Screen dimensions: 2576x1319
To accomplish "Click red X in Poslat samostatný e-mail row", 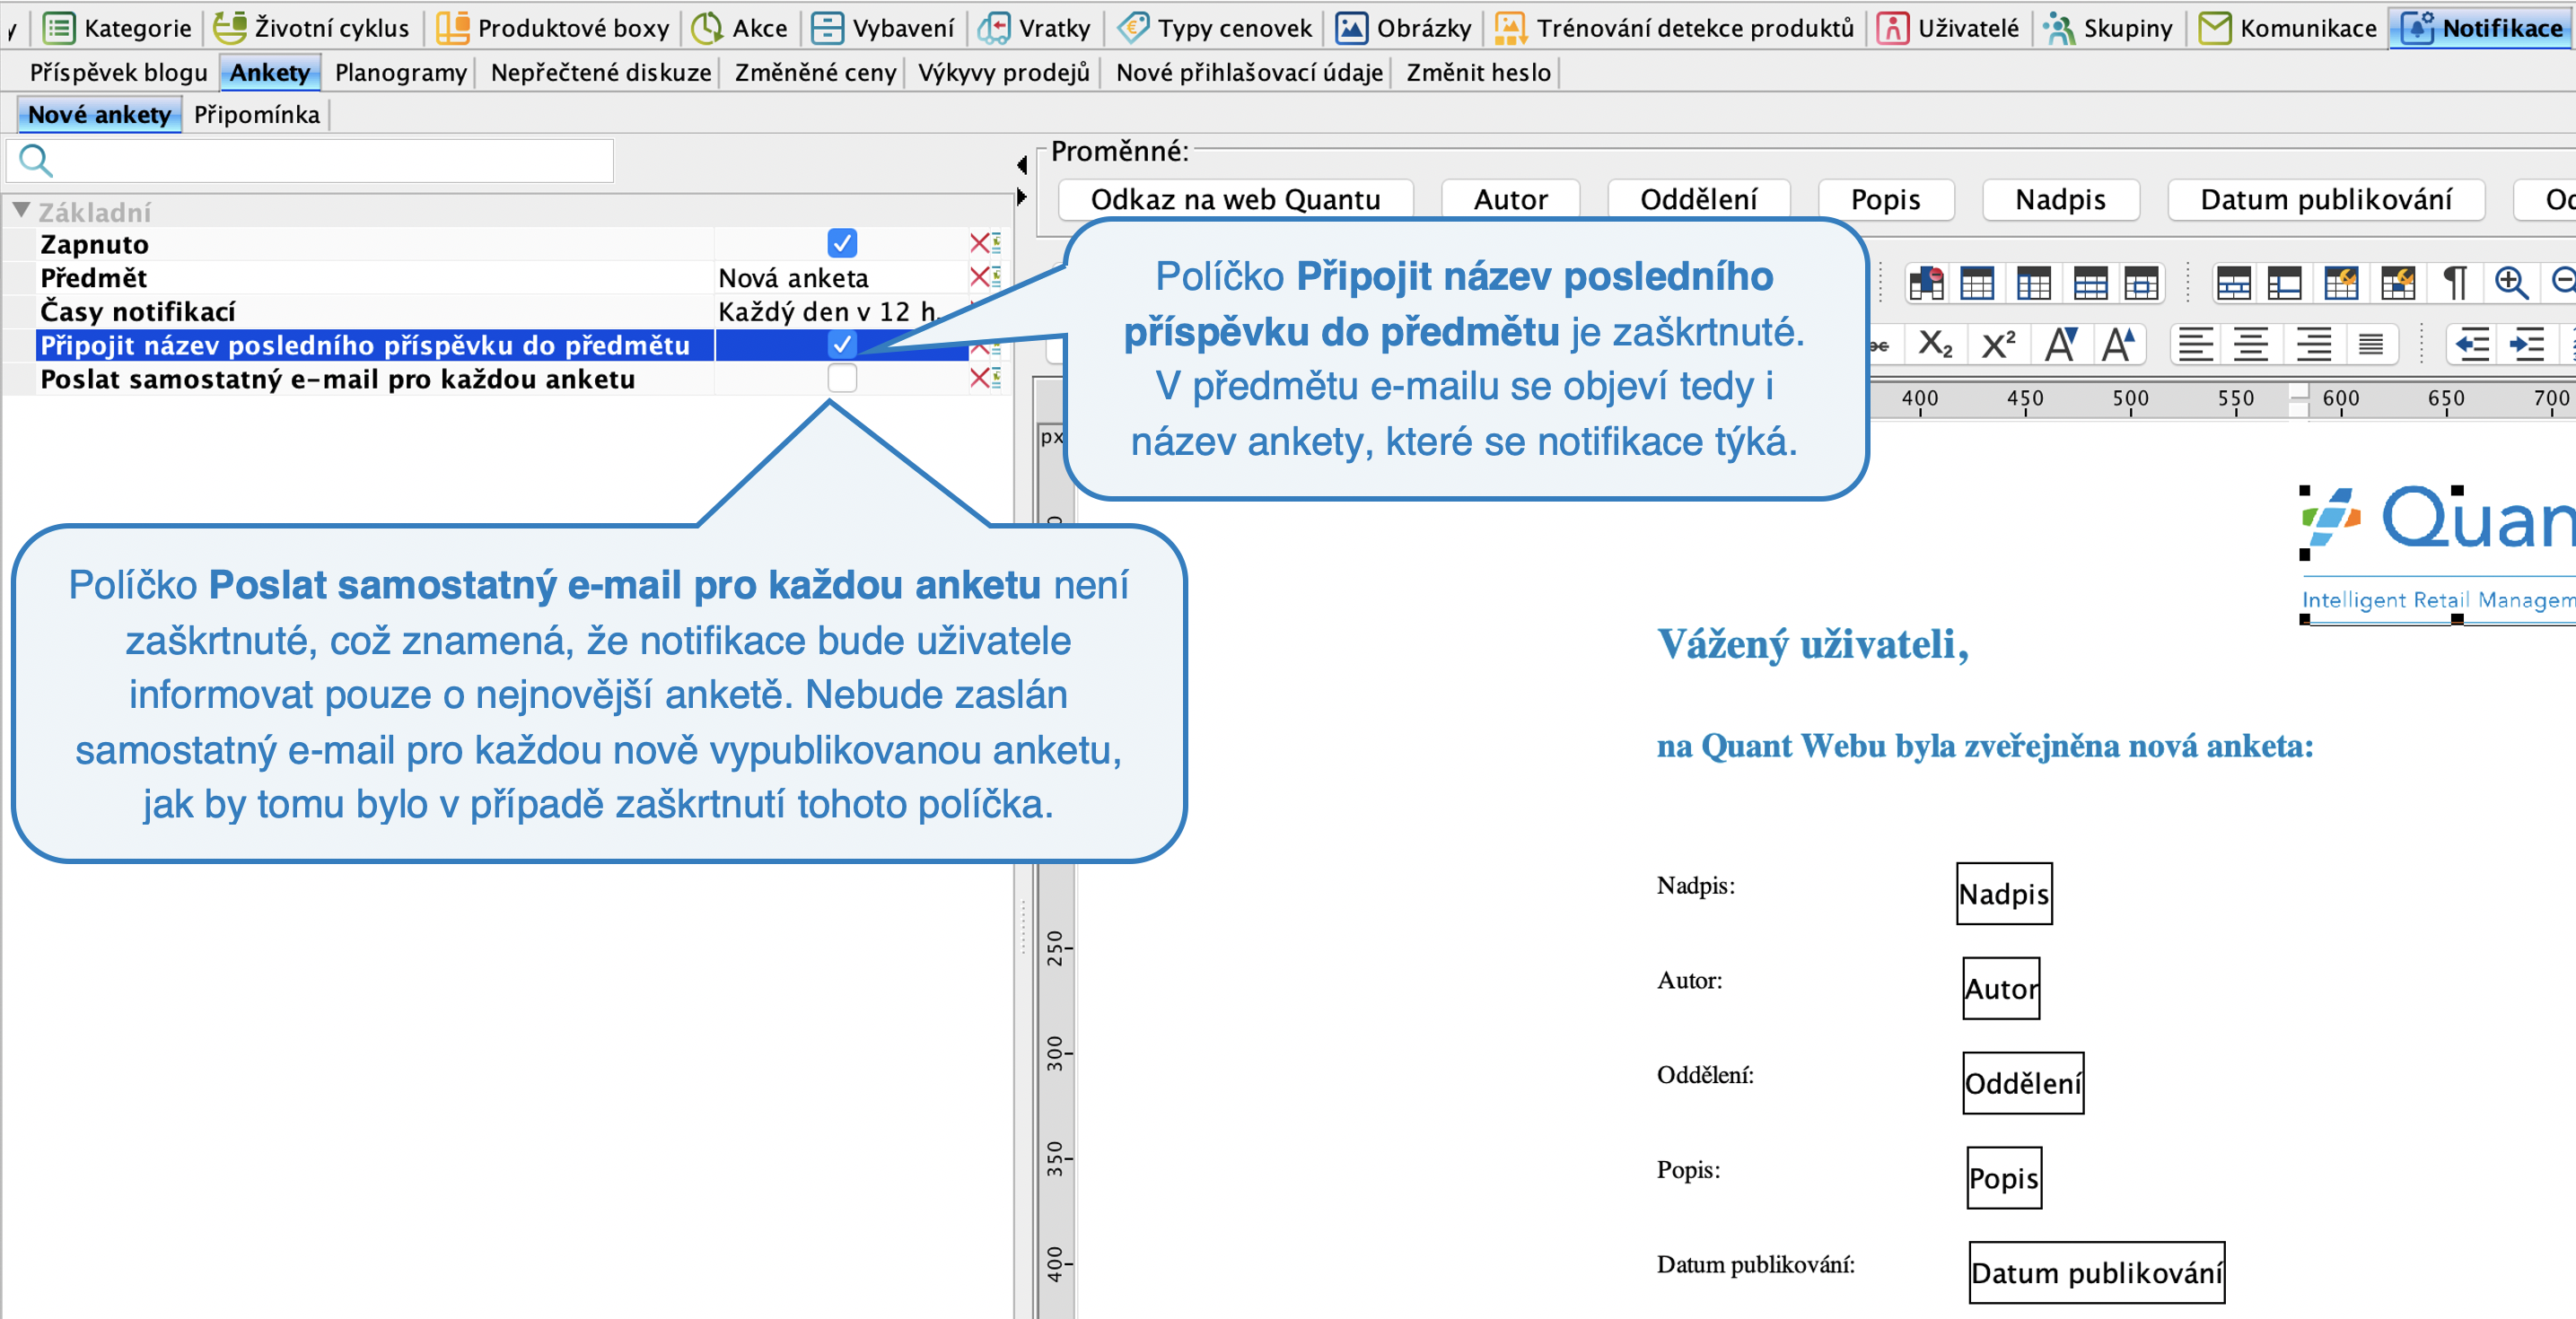I will click(979, 378).
